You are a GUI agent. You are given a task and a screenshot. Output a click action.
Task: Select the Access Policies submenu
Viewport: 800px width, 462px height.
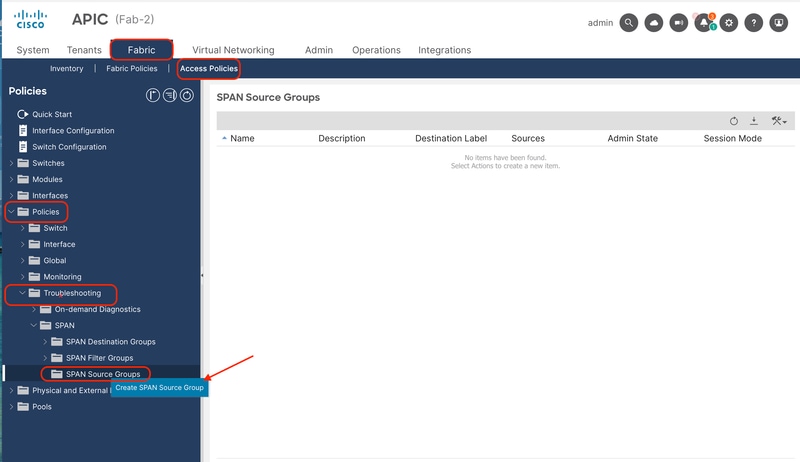(209, 68)
